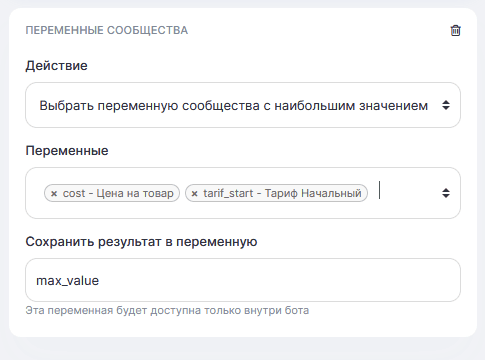Open the Действие dropdown selector
The width and height of the screenshot is (485, 360).
(243, 105)
